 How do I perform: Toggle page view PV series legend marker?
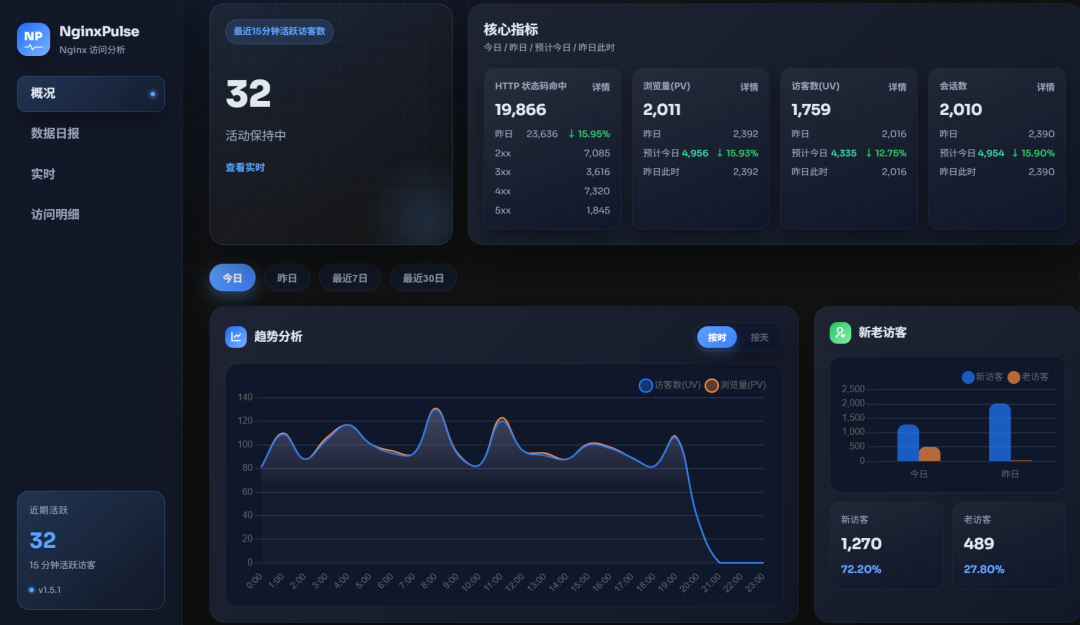712,385
